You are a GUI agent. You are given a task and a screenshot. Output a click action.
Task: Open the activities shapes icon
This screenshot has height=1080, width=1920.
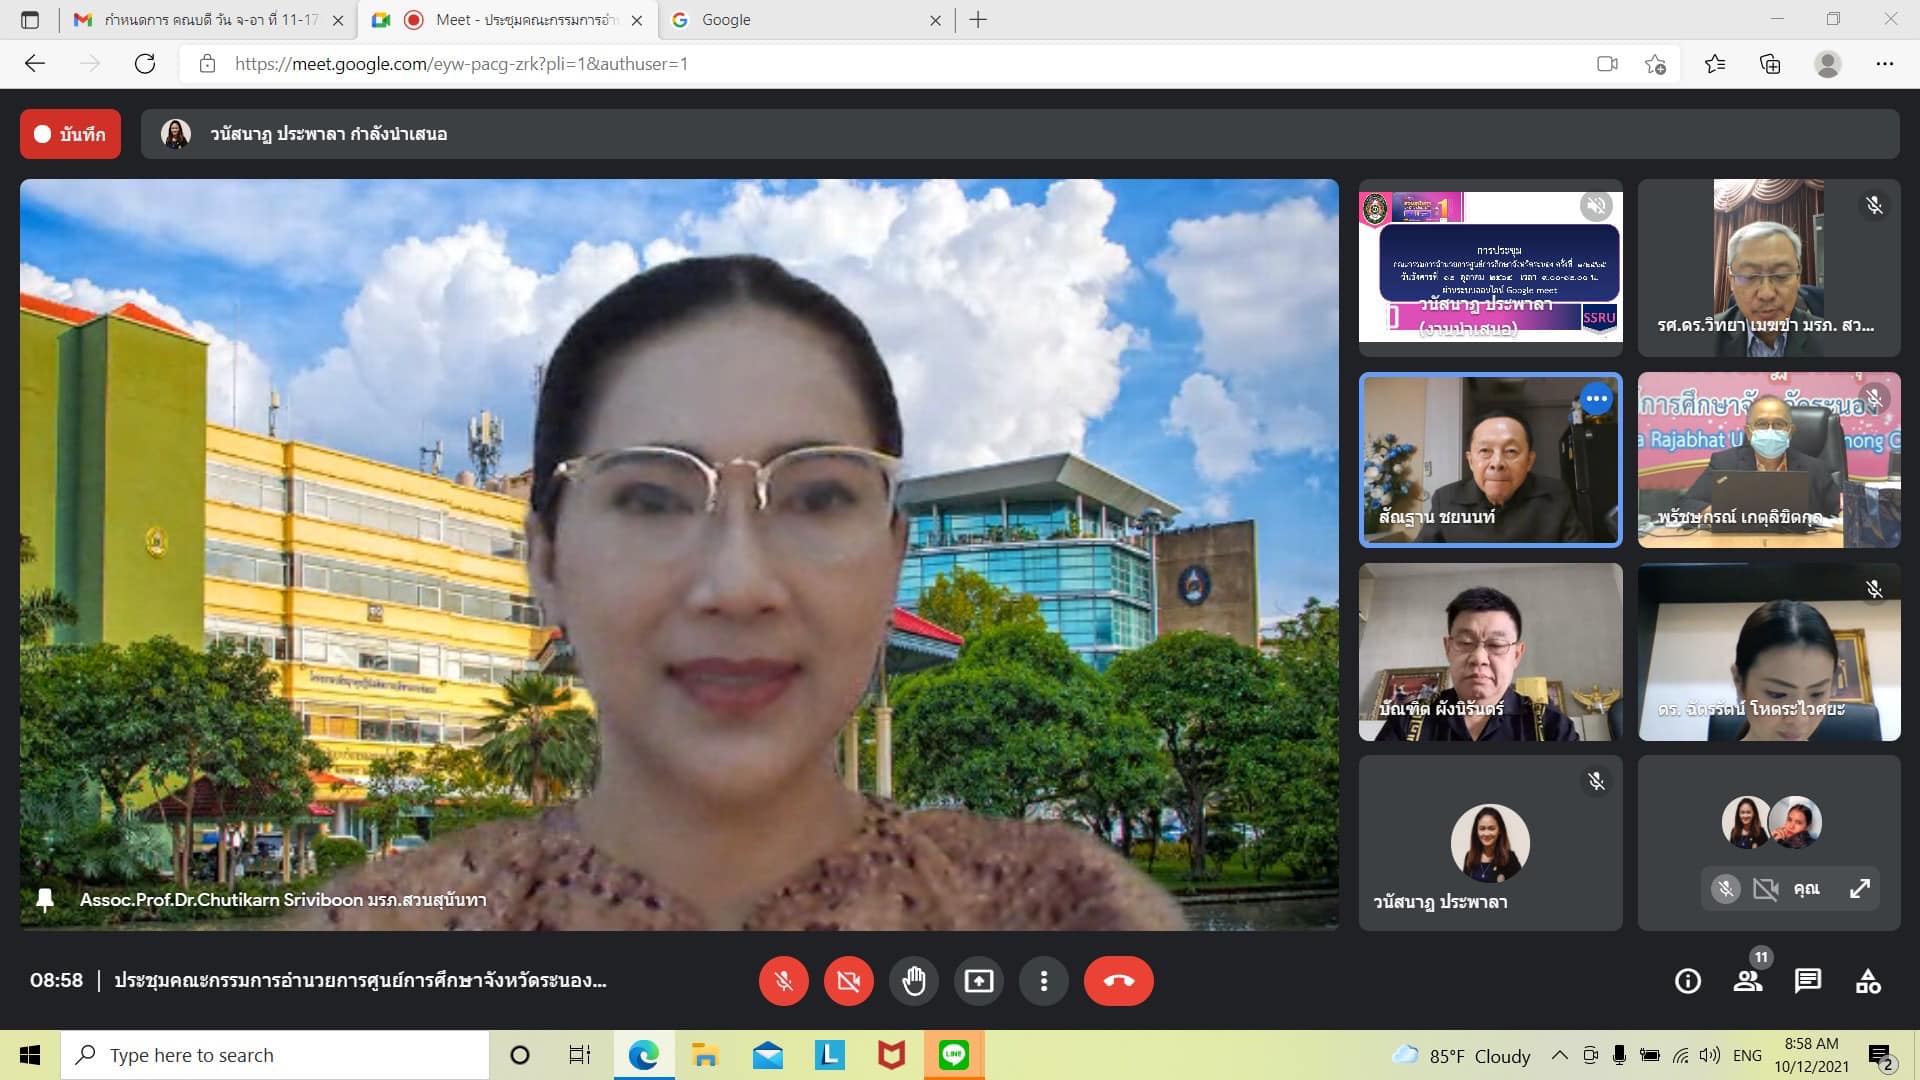(x=1868, y=981)
